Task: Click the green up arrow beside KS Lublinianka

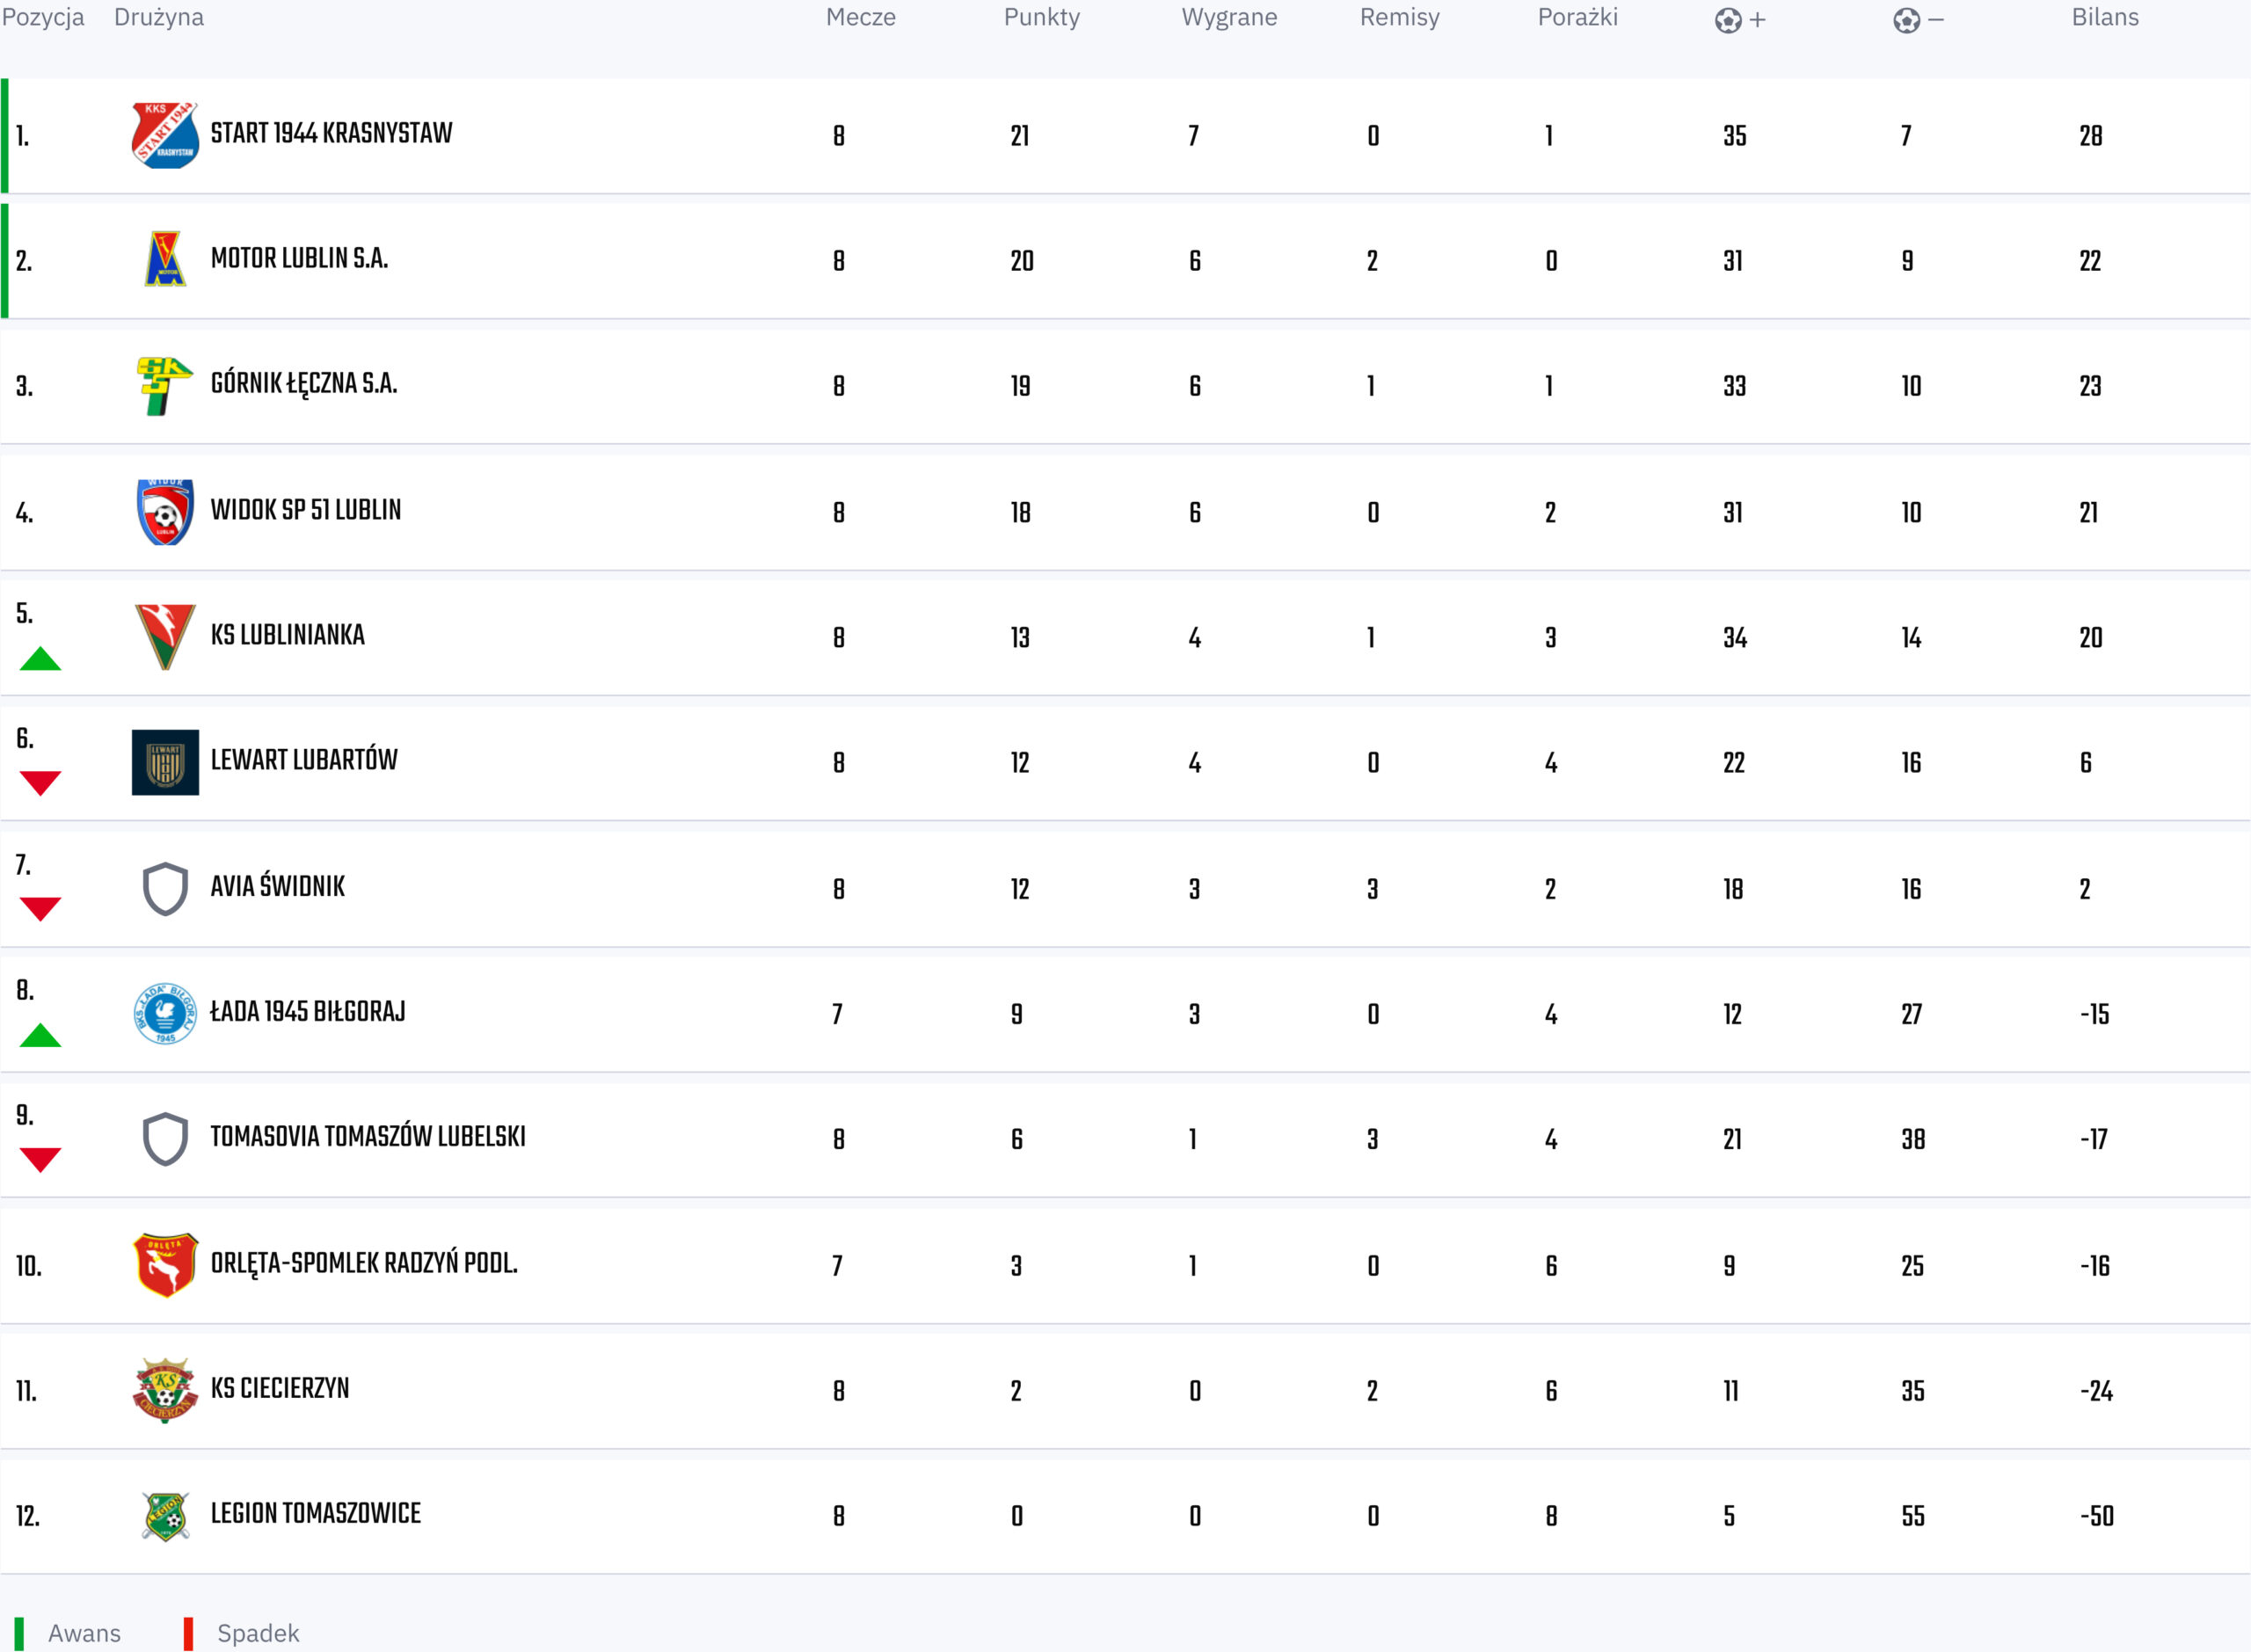Action: coord(40,659)
